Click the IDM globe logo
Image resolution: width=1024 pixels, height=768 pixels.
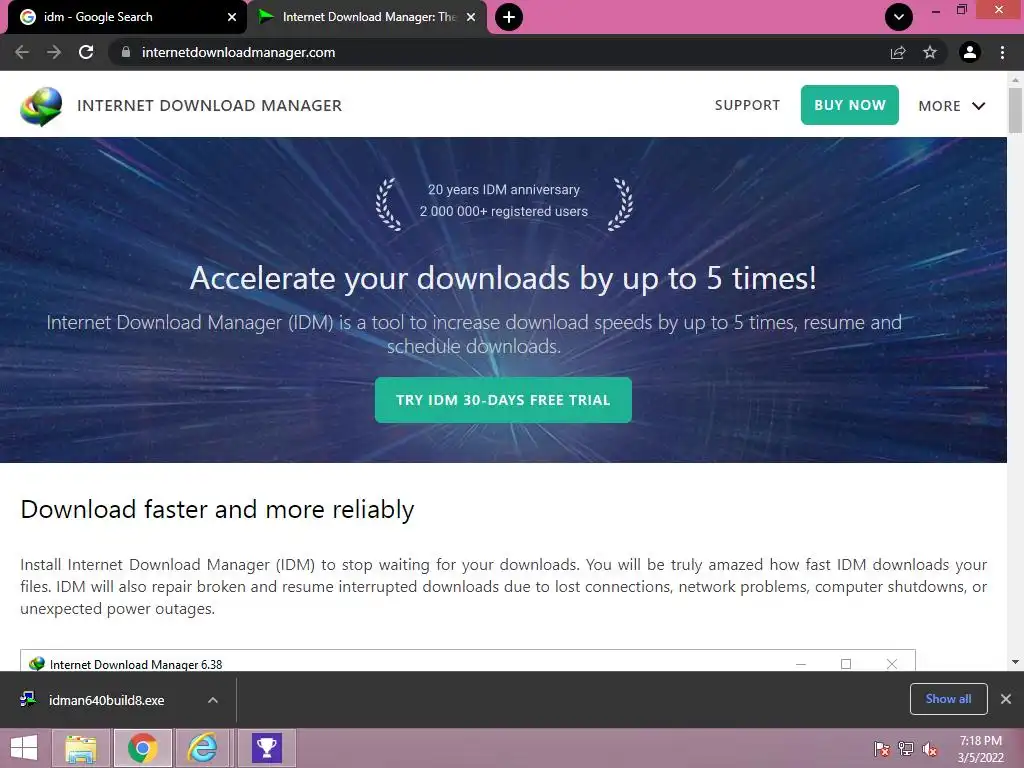41,106
